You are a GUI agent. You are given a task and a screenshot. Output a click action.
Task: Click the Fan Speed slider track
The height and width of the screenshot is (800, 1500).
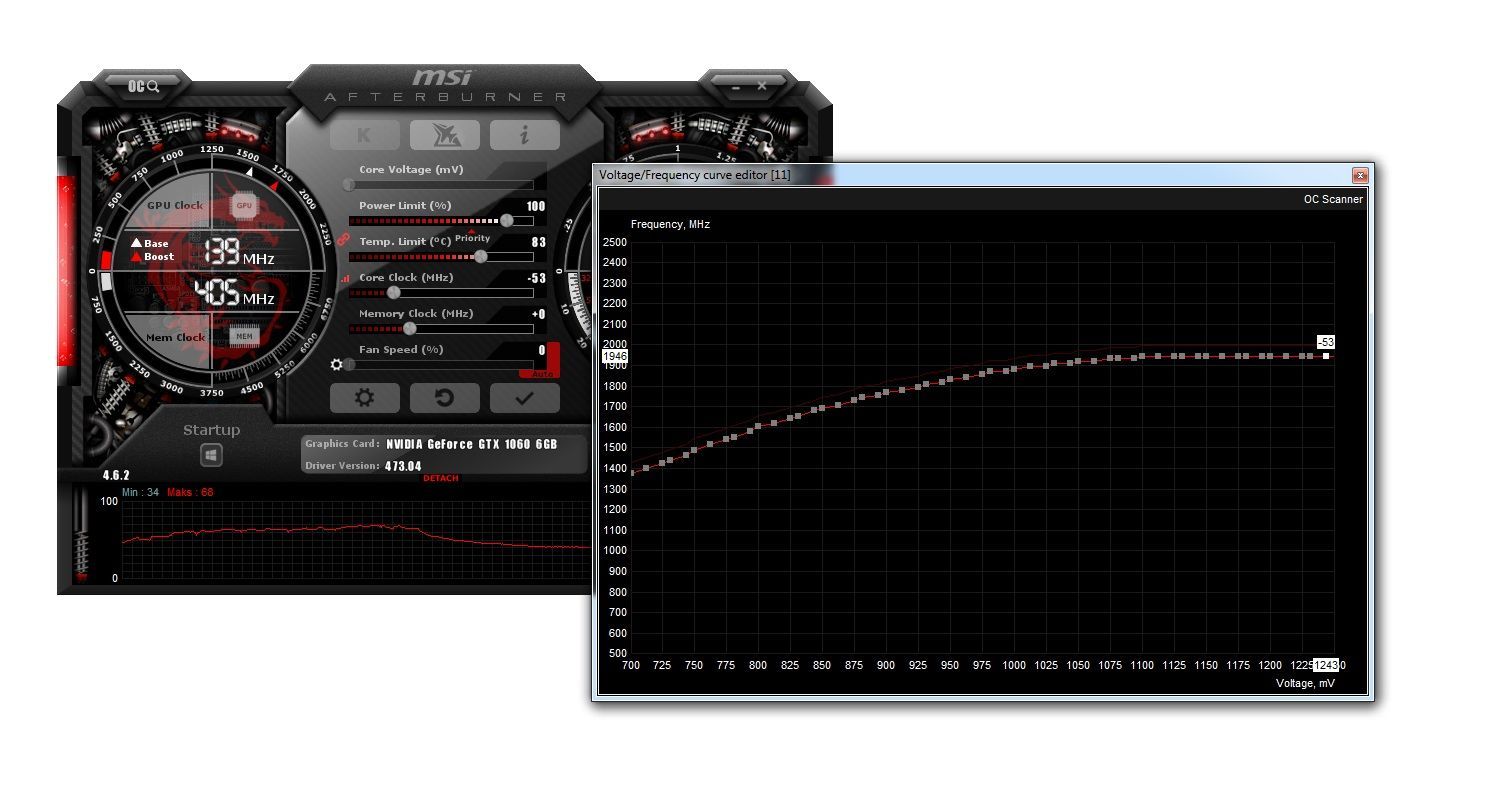(440, 364)
